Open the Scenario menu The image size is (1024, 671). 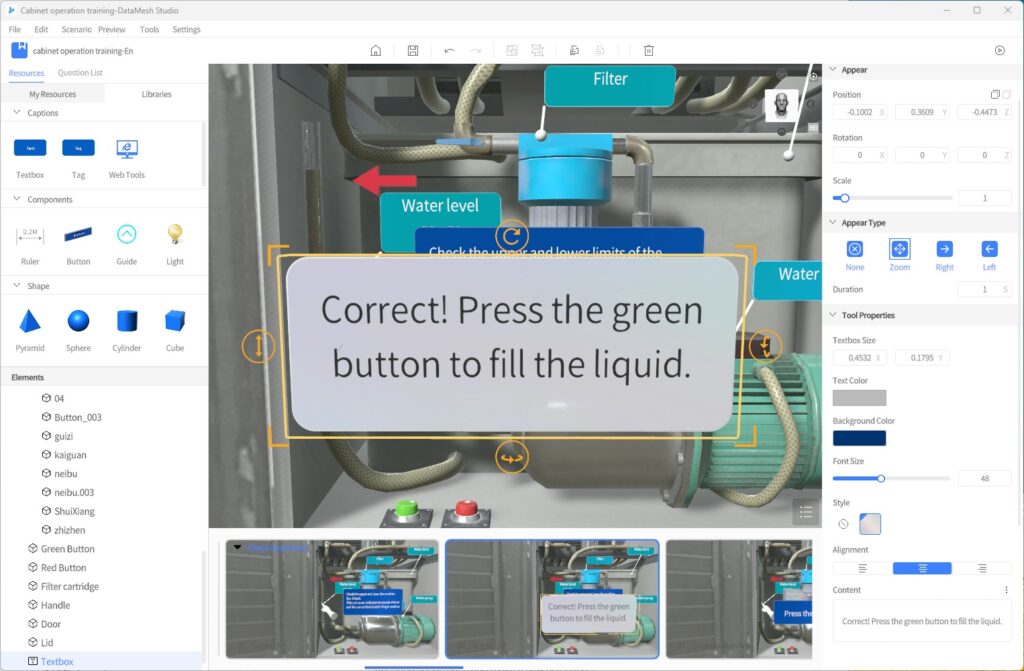coord(76,30)
